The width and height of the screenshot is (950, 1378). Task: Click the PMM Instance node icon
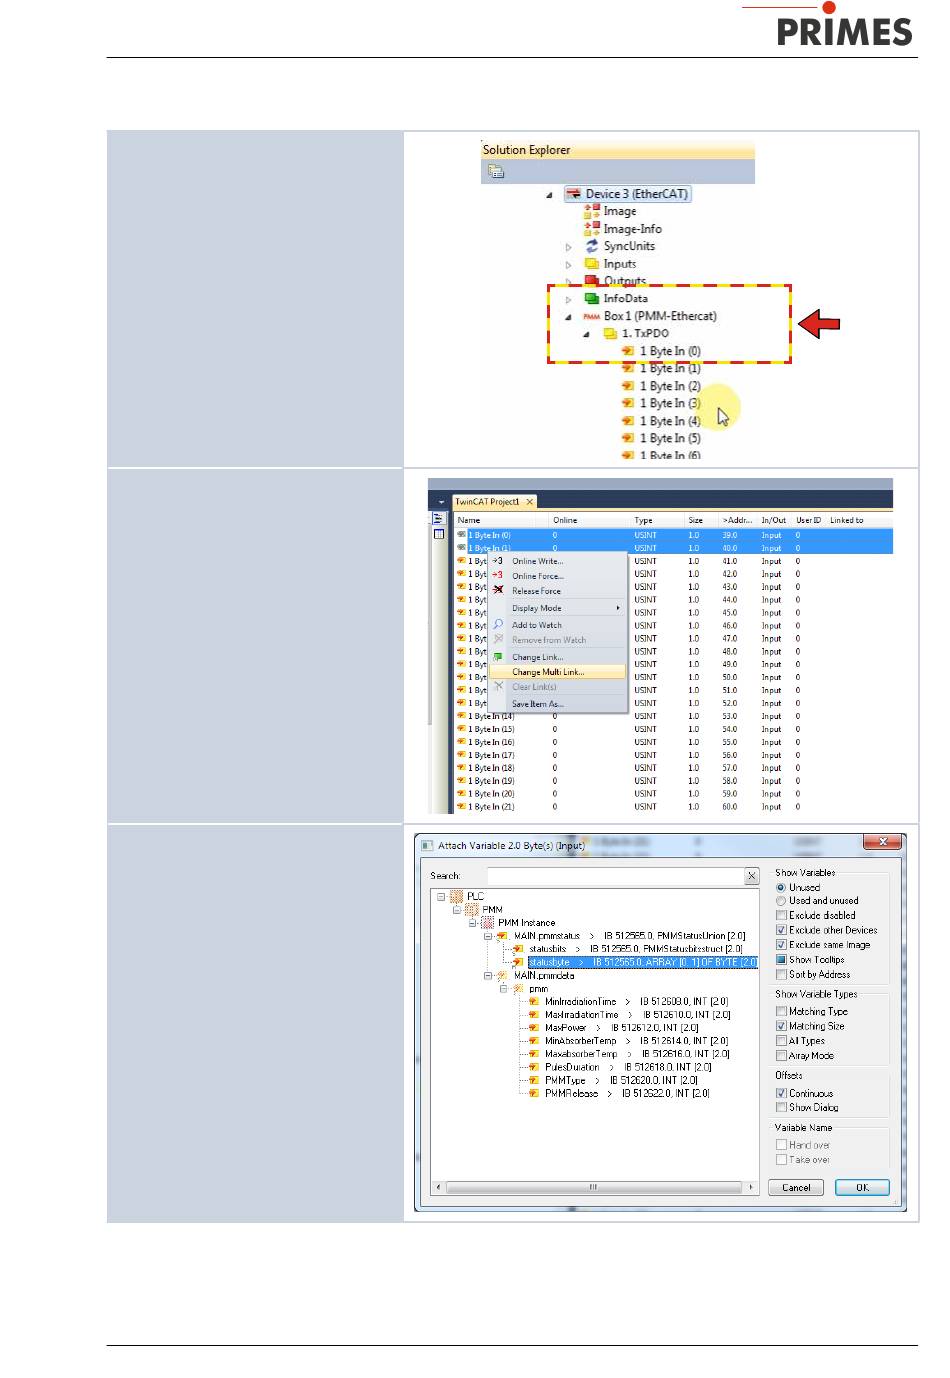(488, 923)
